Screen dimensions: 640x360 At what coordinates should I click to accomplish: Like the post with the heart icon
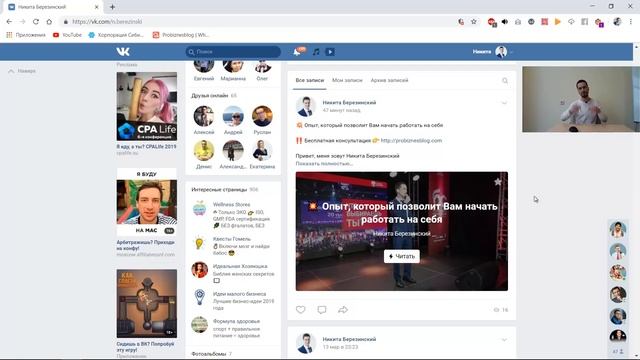click(301, 310)
